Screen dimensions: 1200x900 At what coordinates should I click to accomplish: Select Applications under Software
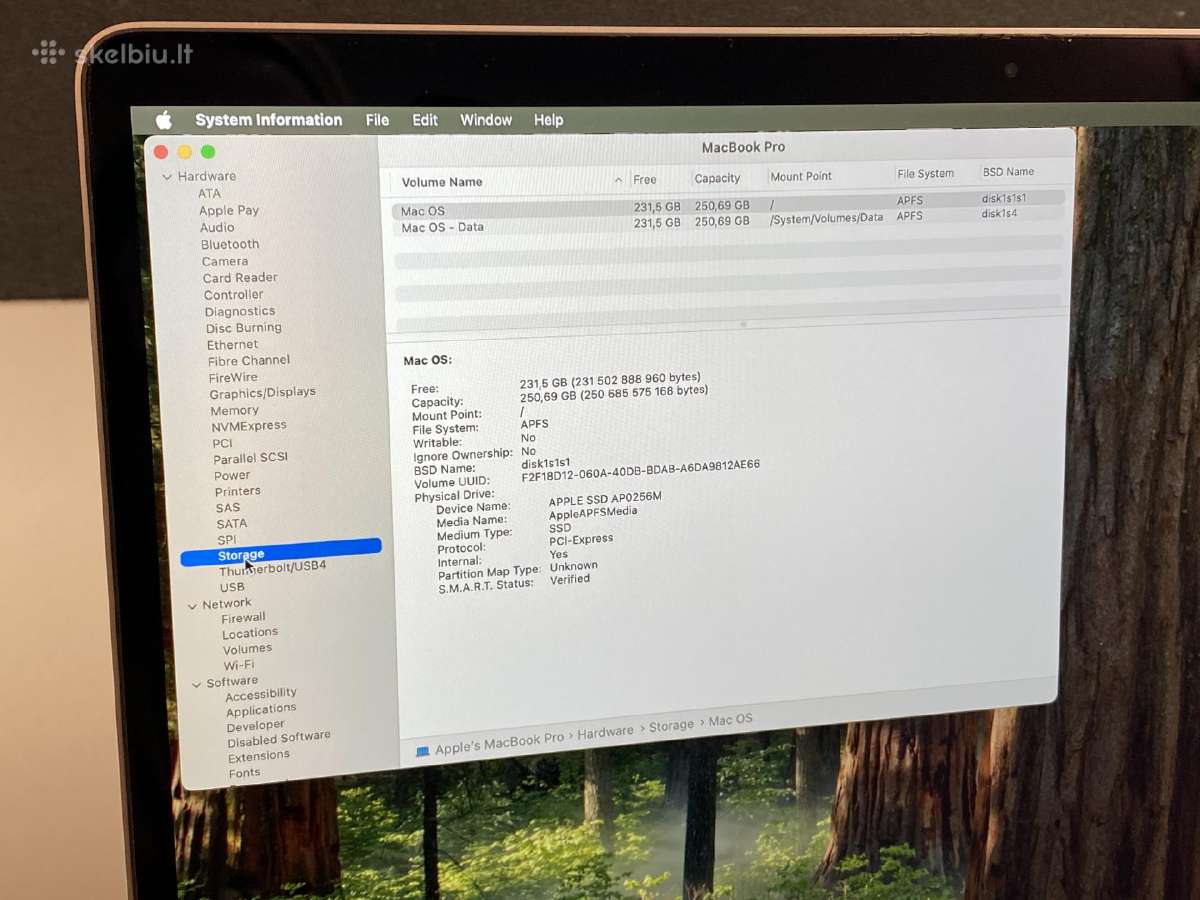click(x=261, y=710)
